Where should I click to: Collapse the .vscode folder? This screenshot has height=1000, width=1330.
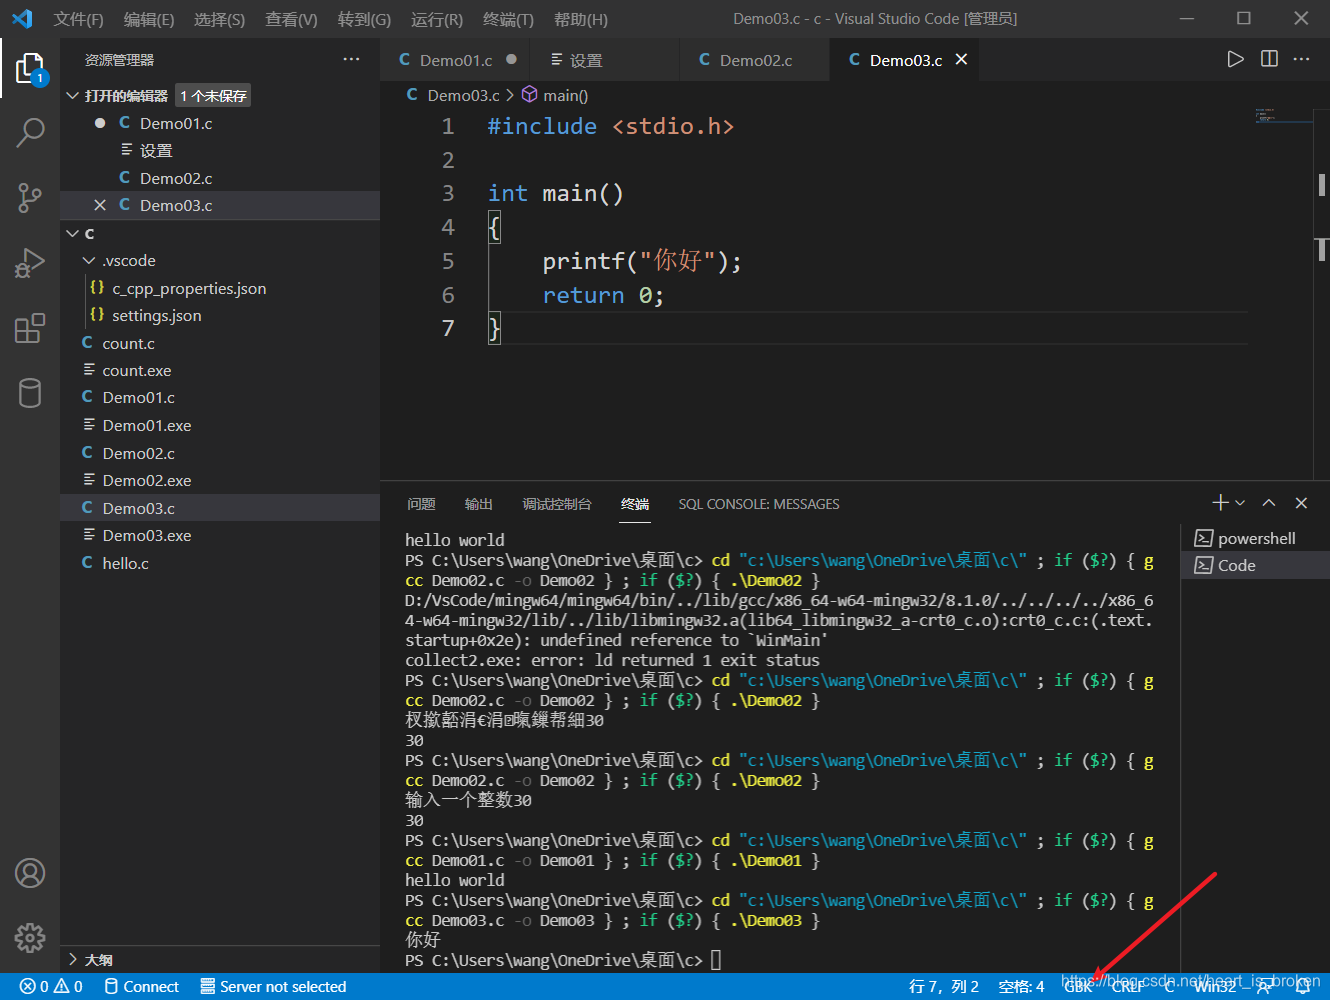coord(89,261)
